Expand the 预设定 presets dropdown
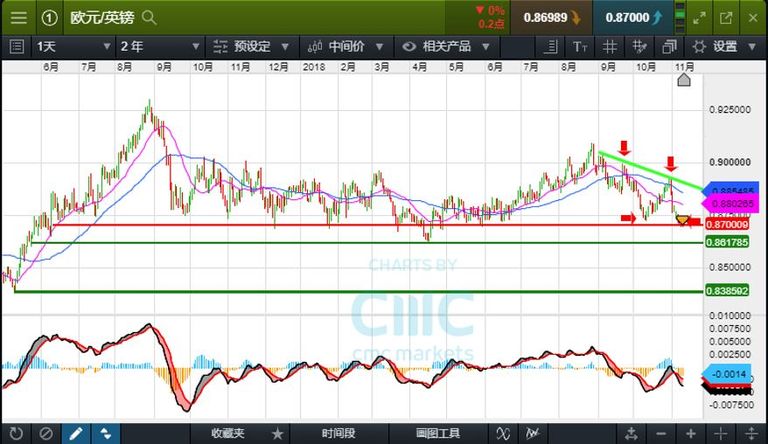 click(251, 47)
